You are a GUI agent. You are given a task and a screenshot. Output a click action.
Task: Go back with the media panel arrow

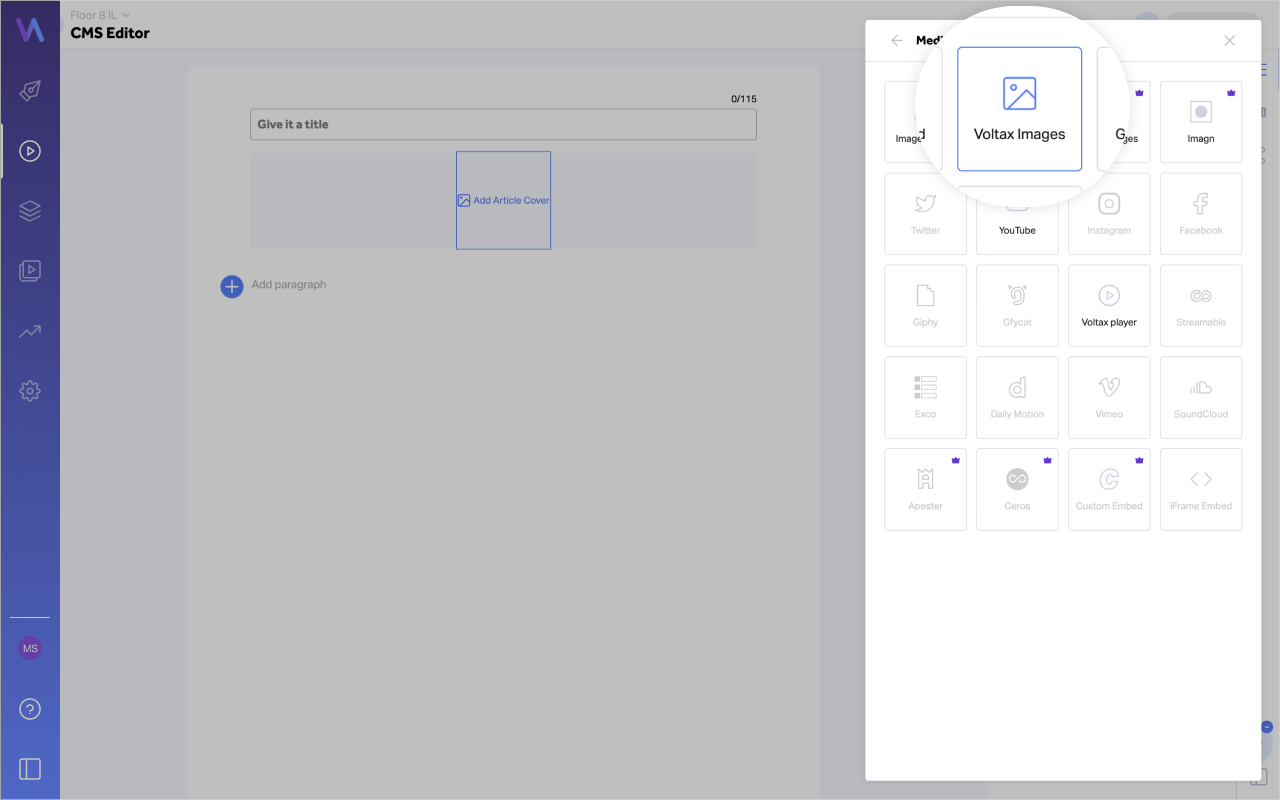[x=897, y=41]
